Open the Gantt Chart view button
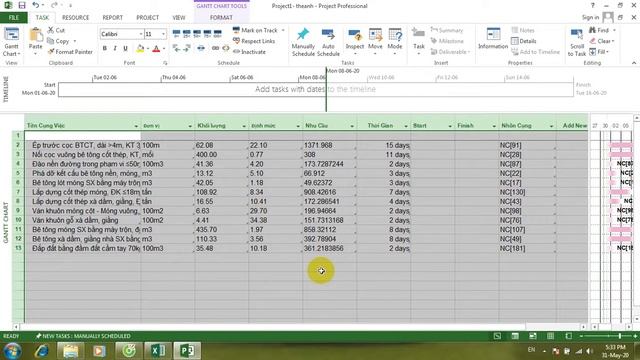This screenshot has width=640, height=360. tap(11, 42)
